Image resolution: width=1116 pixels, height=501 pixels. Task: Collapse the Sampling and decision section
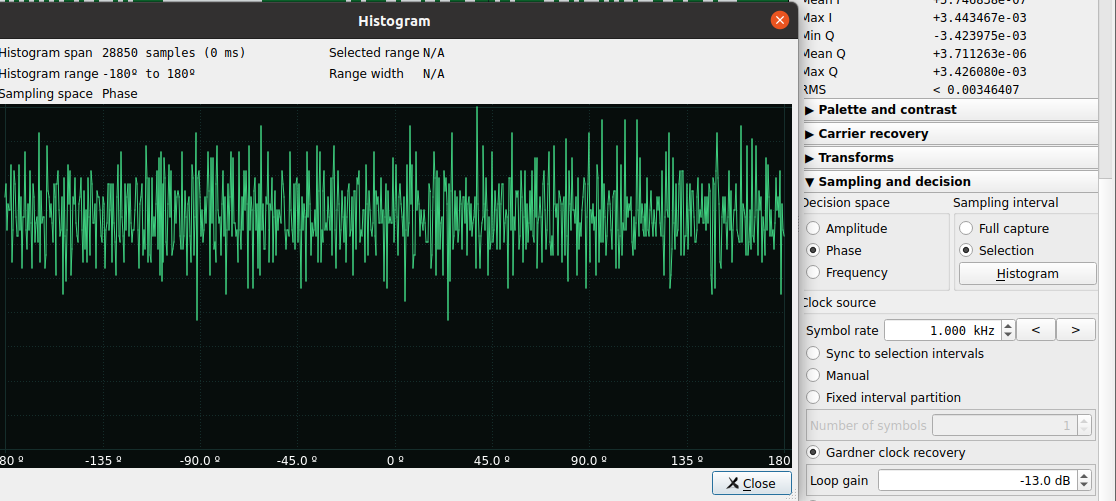point(893,182)
